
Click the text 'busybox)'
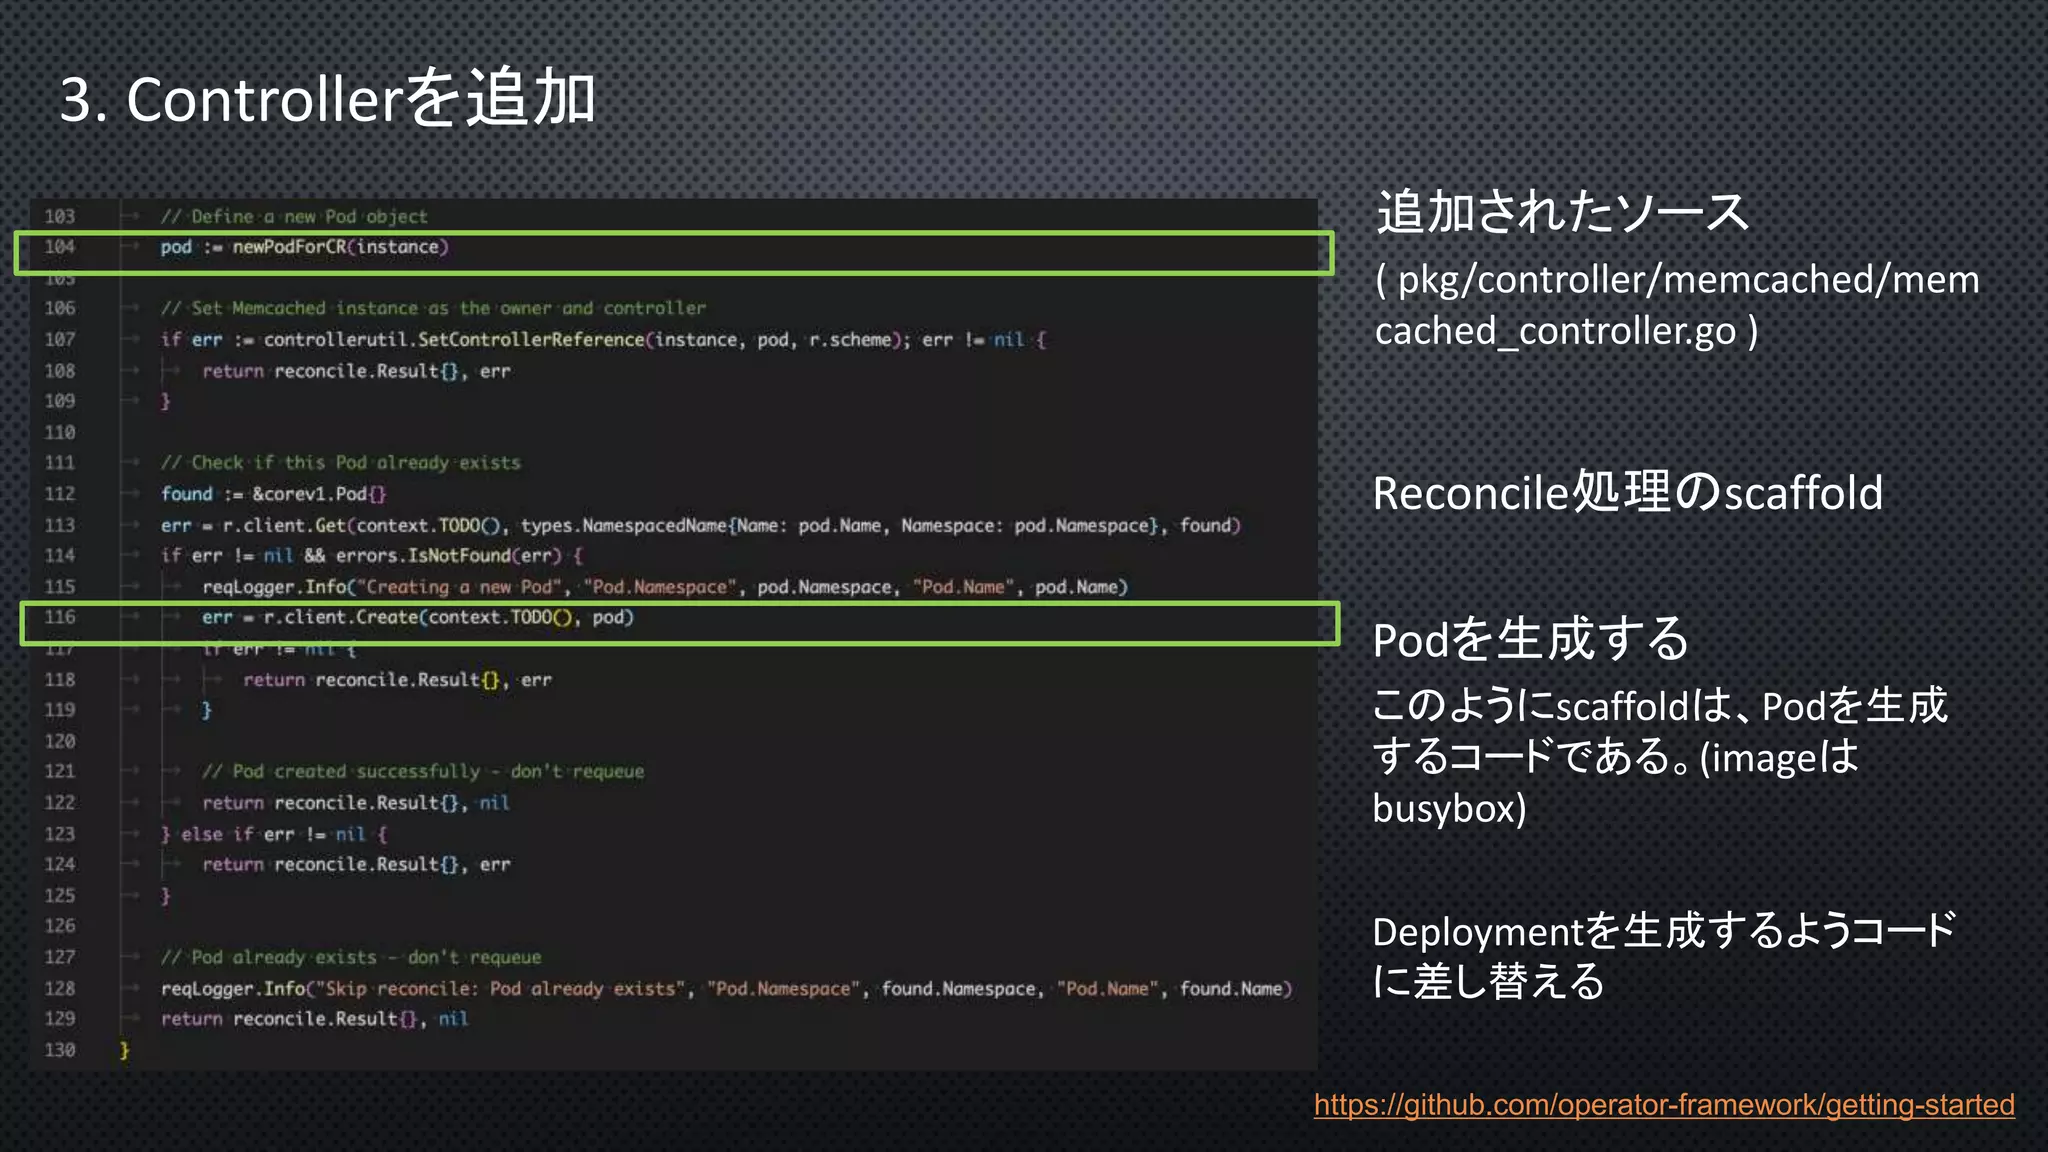click(1450, 808)
